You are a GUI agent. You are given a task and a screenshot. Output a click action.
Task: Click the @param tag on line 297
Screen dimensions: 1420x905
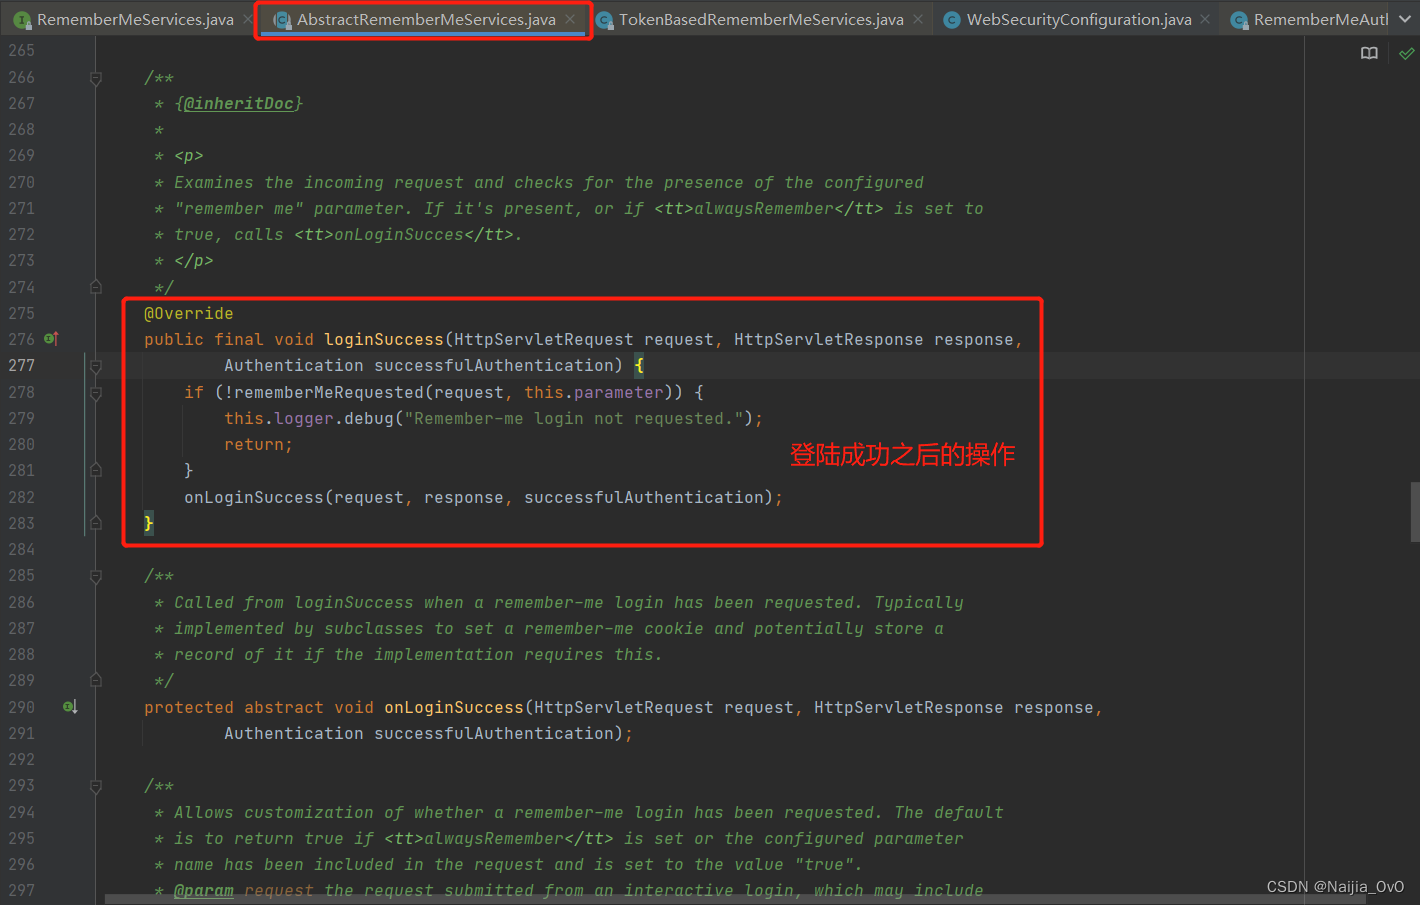tap(204, 890)
